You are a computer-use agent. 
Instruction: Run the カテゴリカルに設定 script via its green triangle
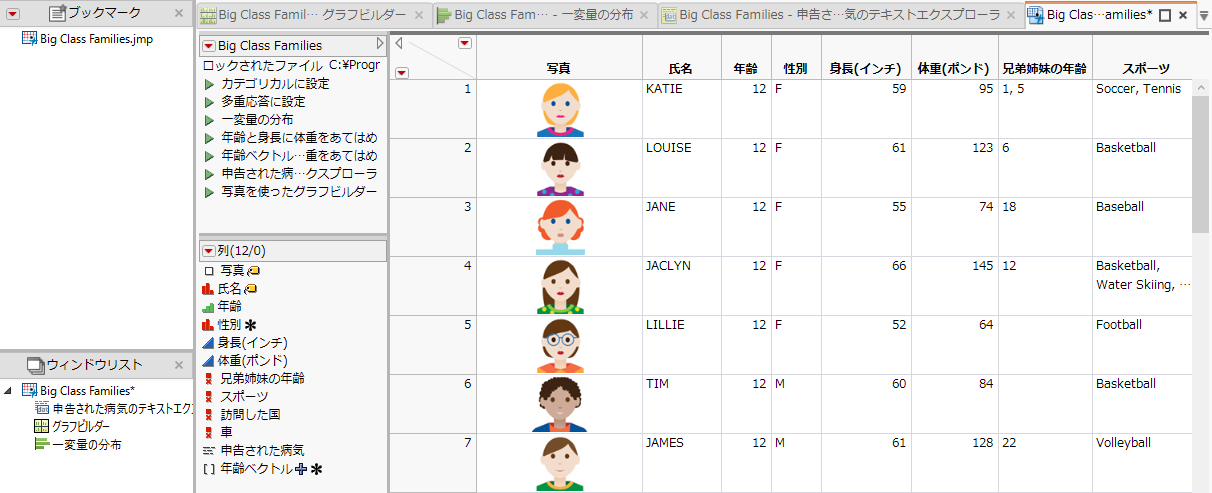click(209, 84)
